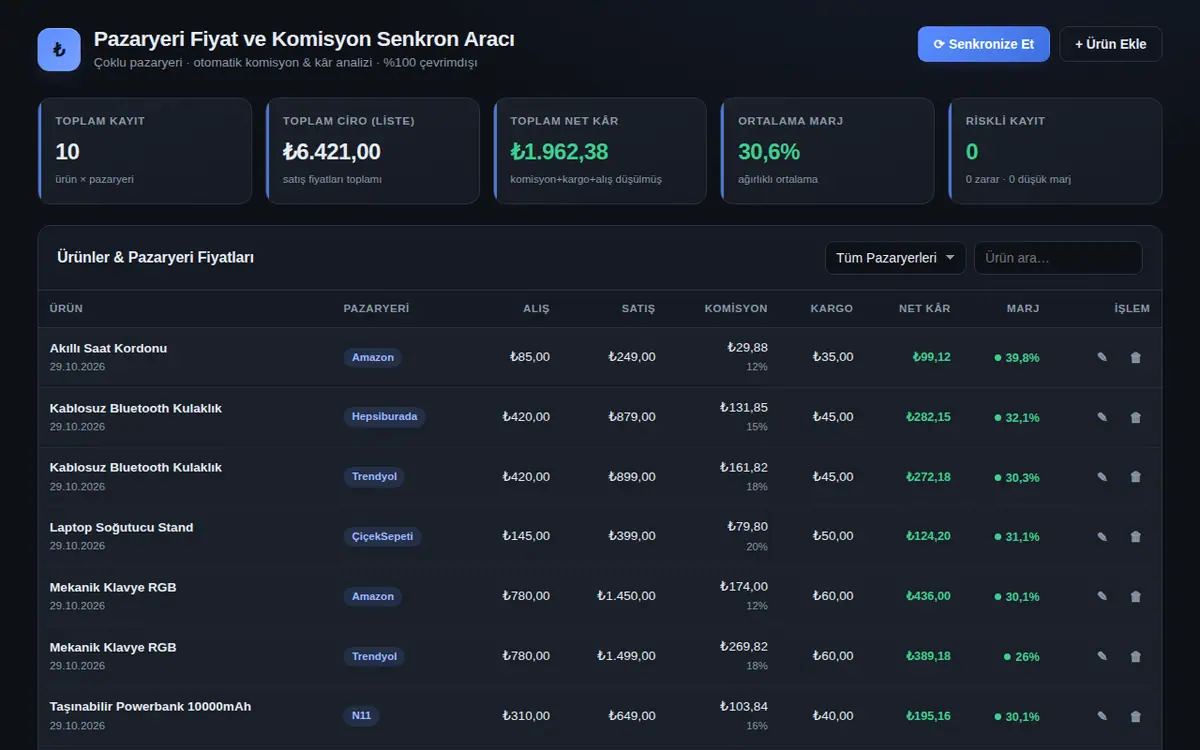Click the ALIŞ column header

pos(536,309)
